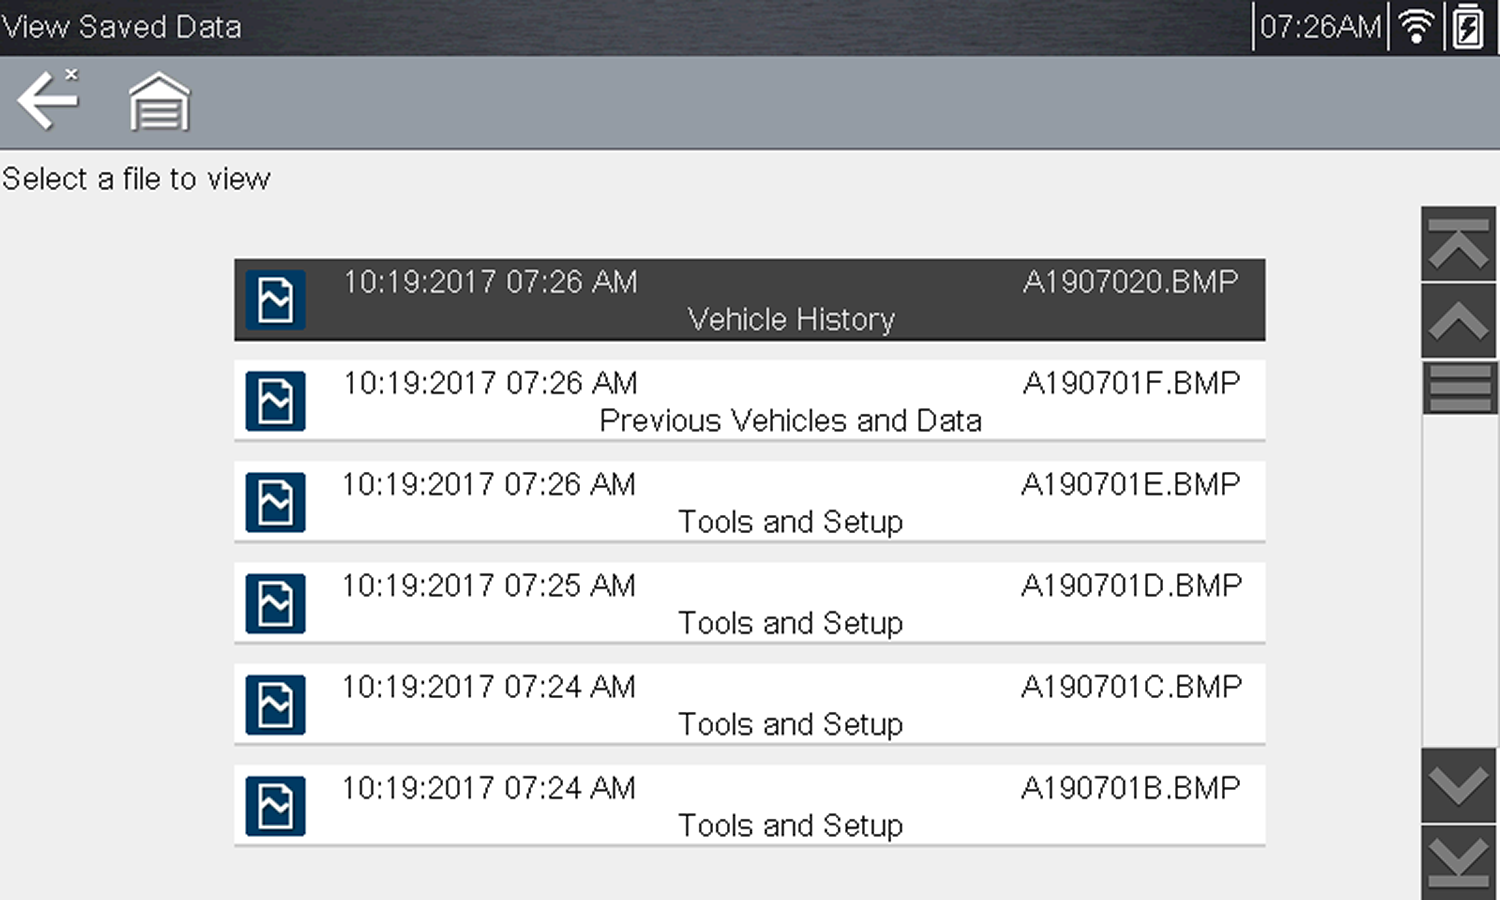Click the Back arrow icon
The height and width of the screenshot is (900, 1500).
coord(47,100)
